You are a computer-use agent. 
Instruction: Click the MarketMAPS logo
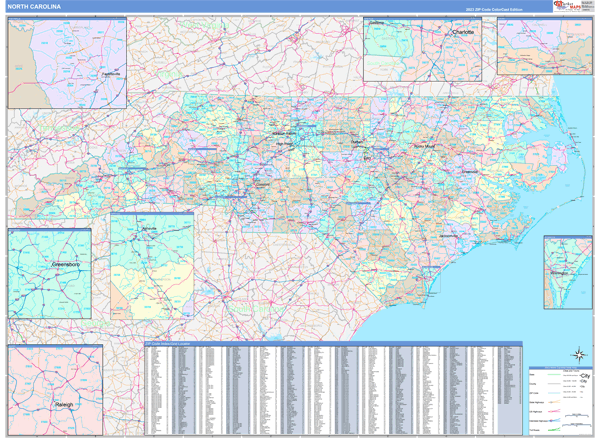567,6
